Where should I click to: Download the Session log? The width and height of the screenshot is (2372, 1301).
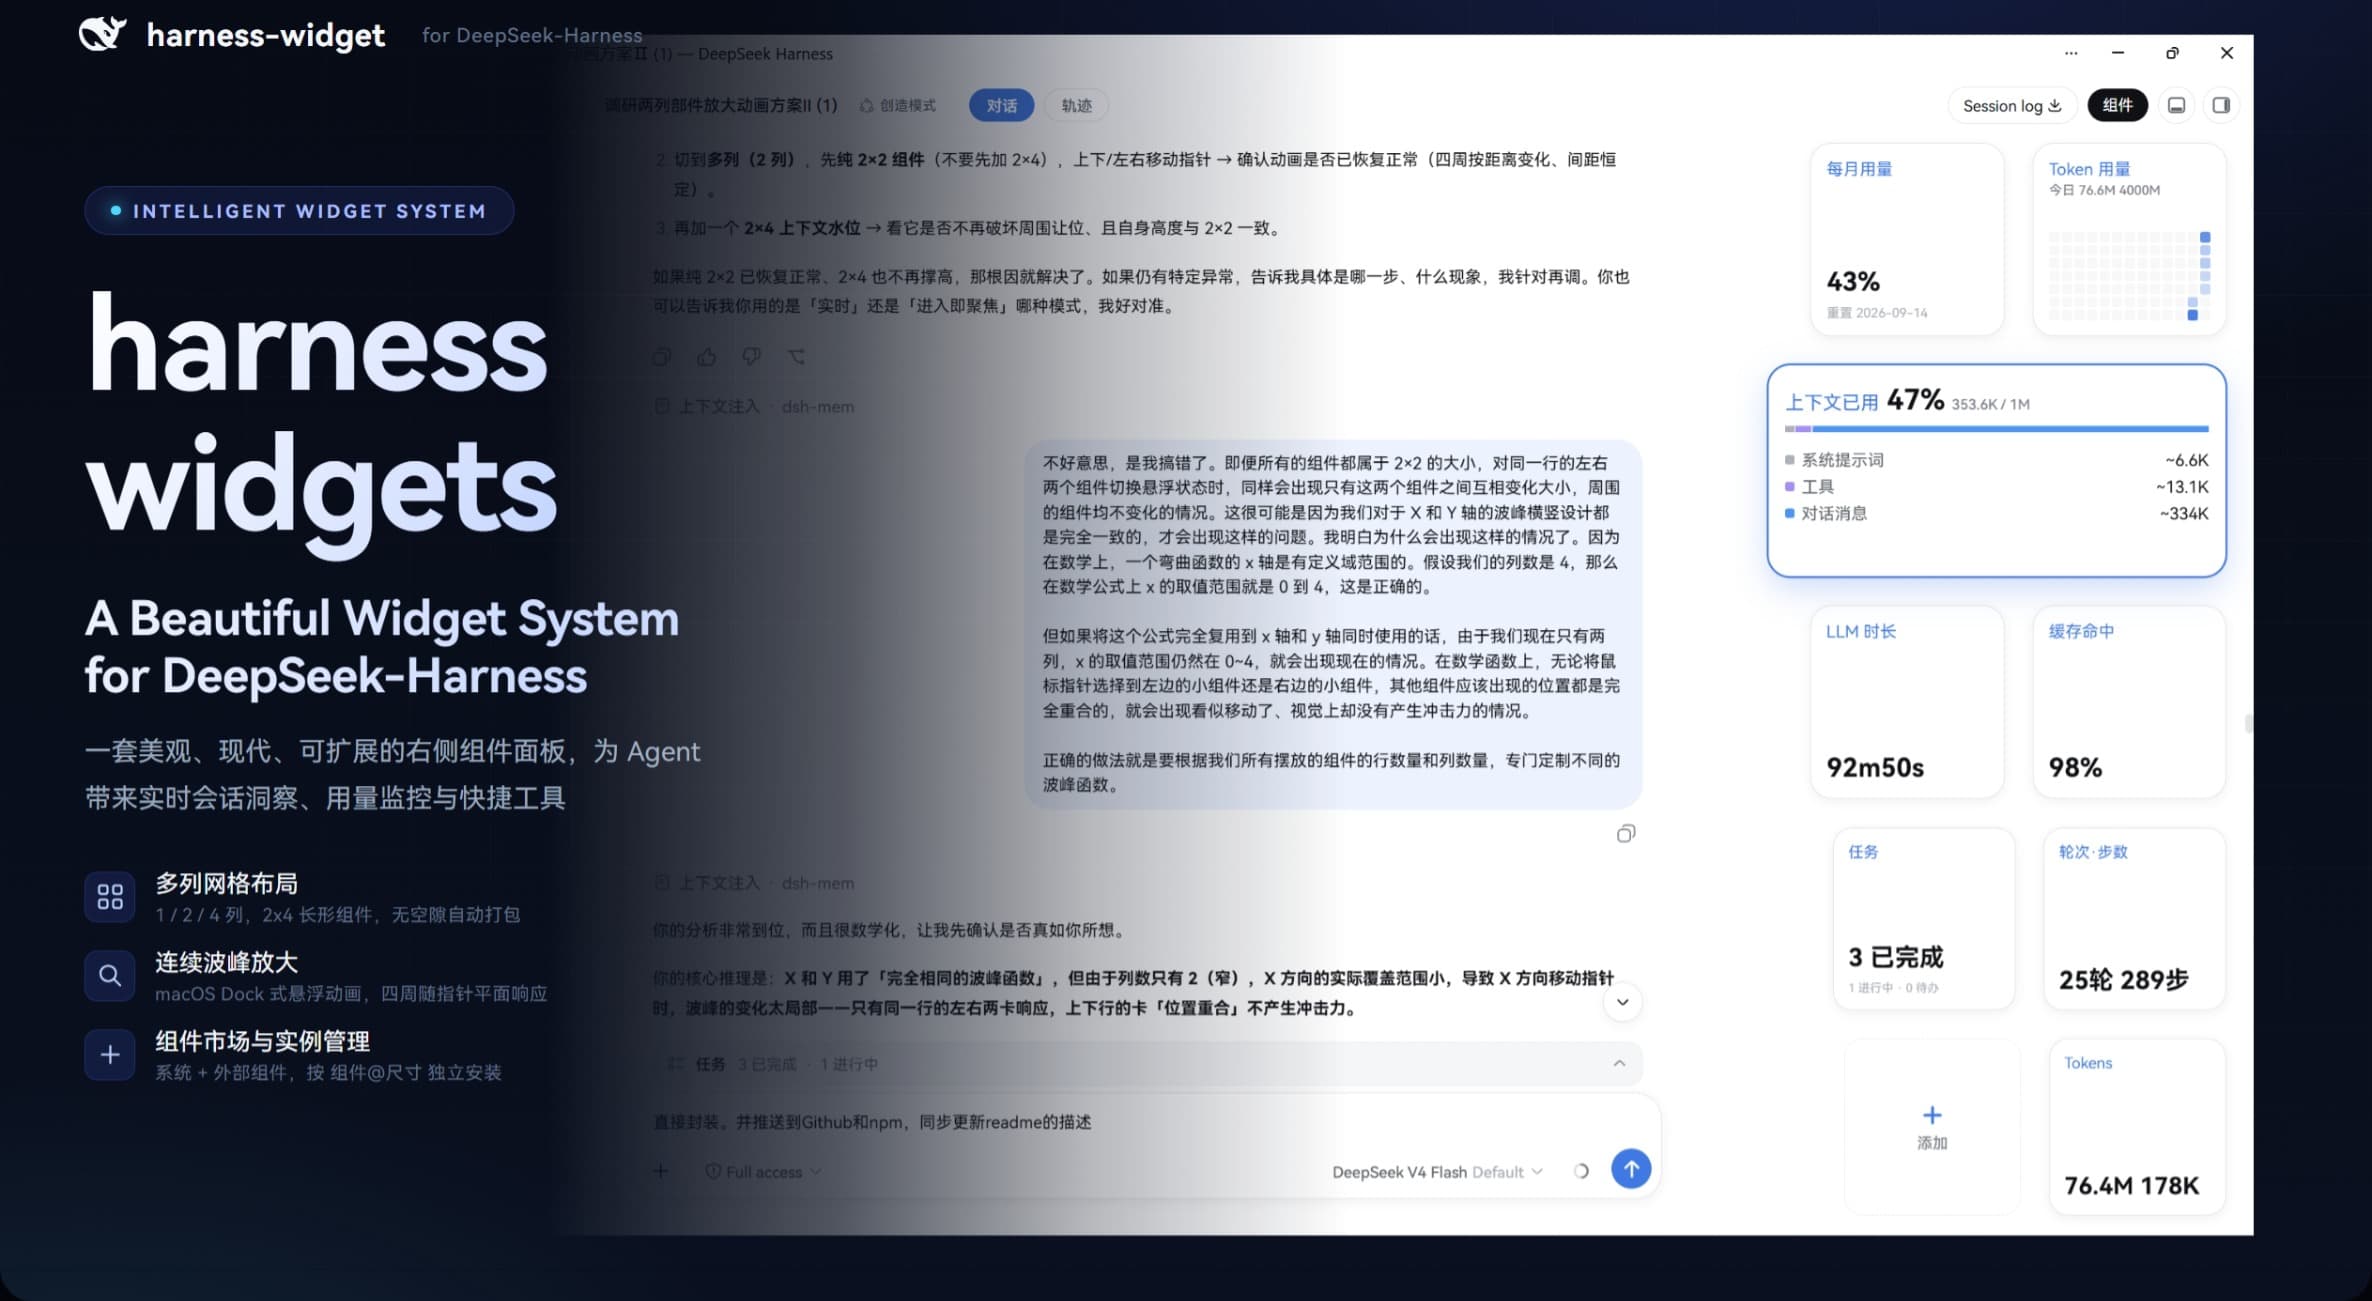tap(2012, 105)
